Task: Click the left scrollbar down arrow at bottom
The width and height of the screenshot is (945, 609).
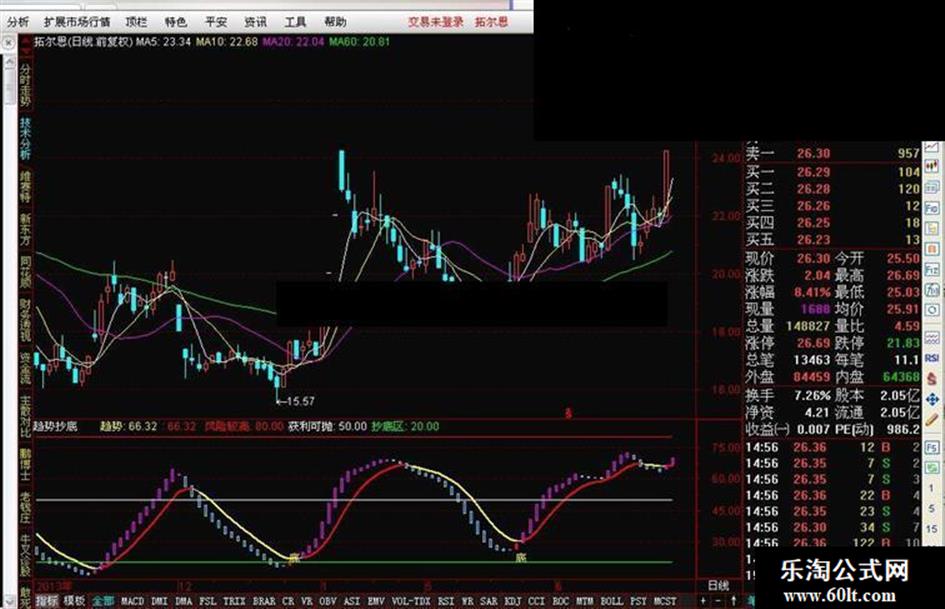Action: pyautogui.click(x=10, y=602)
